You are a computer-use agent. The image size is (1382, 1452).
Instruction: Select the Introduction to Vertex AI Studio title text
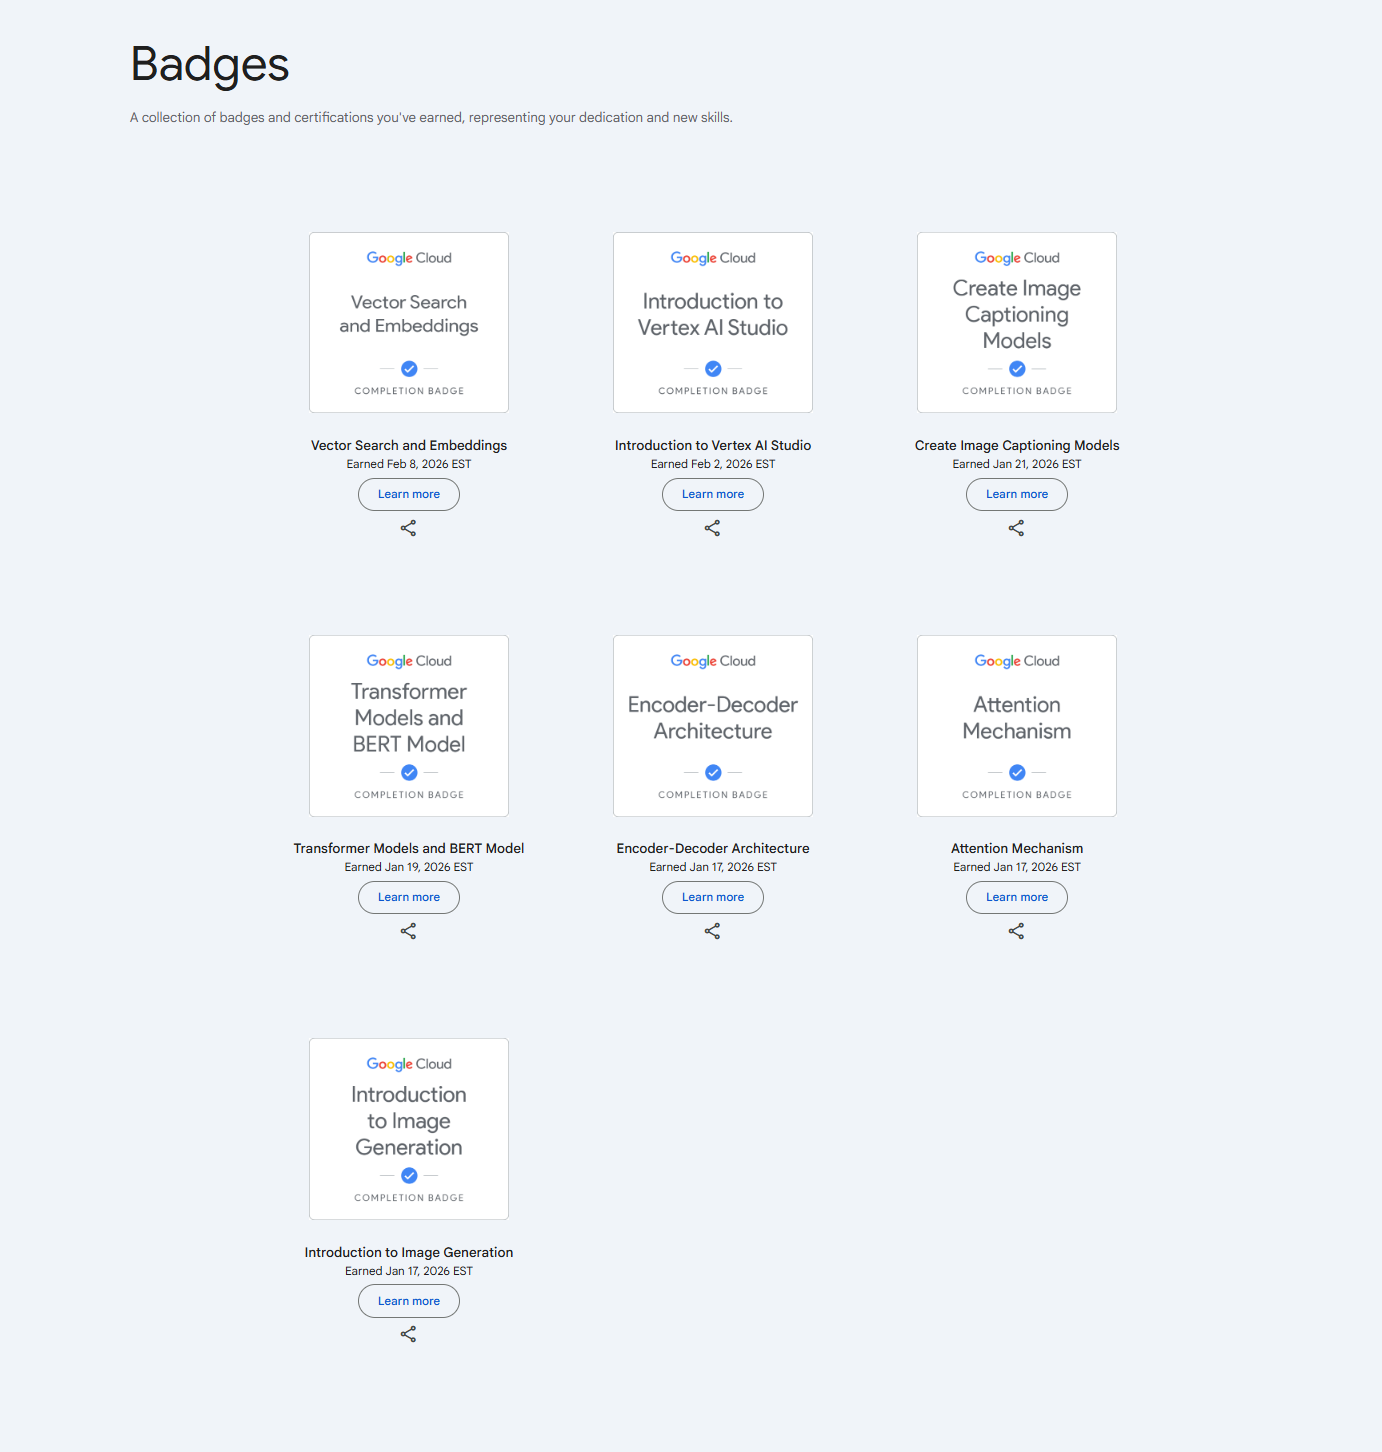coord(713,445)
